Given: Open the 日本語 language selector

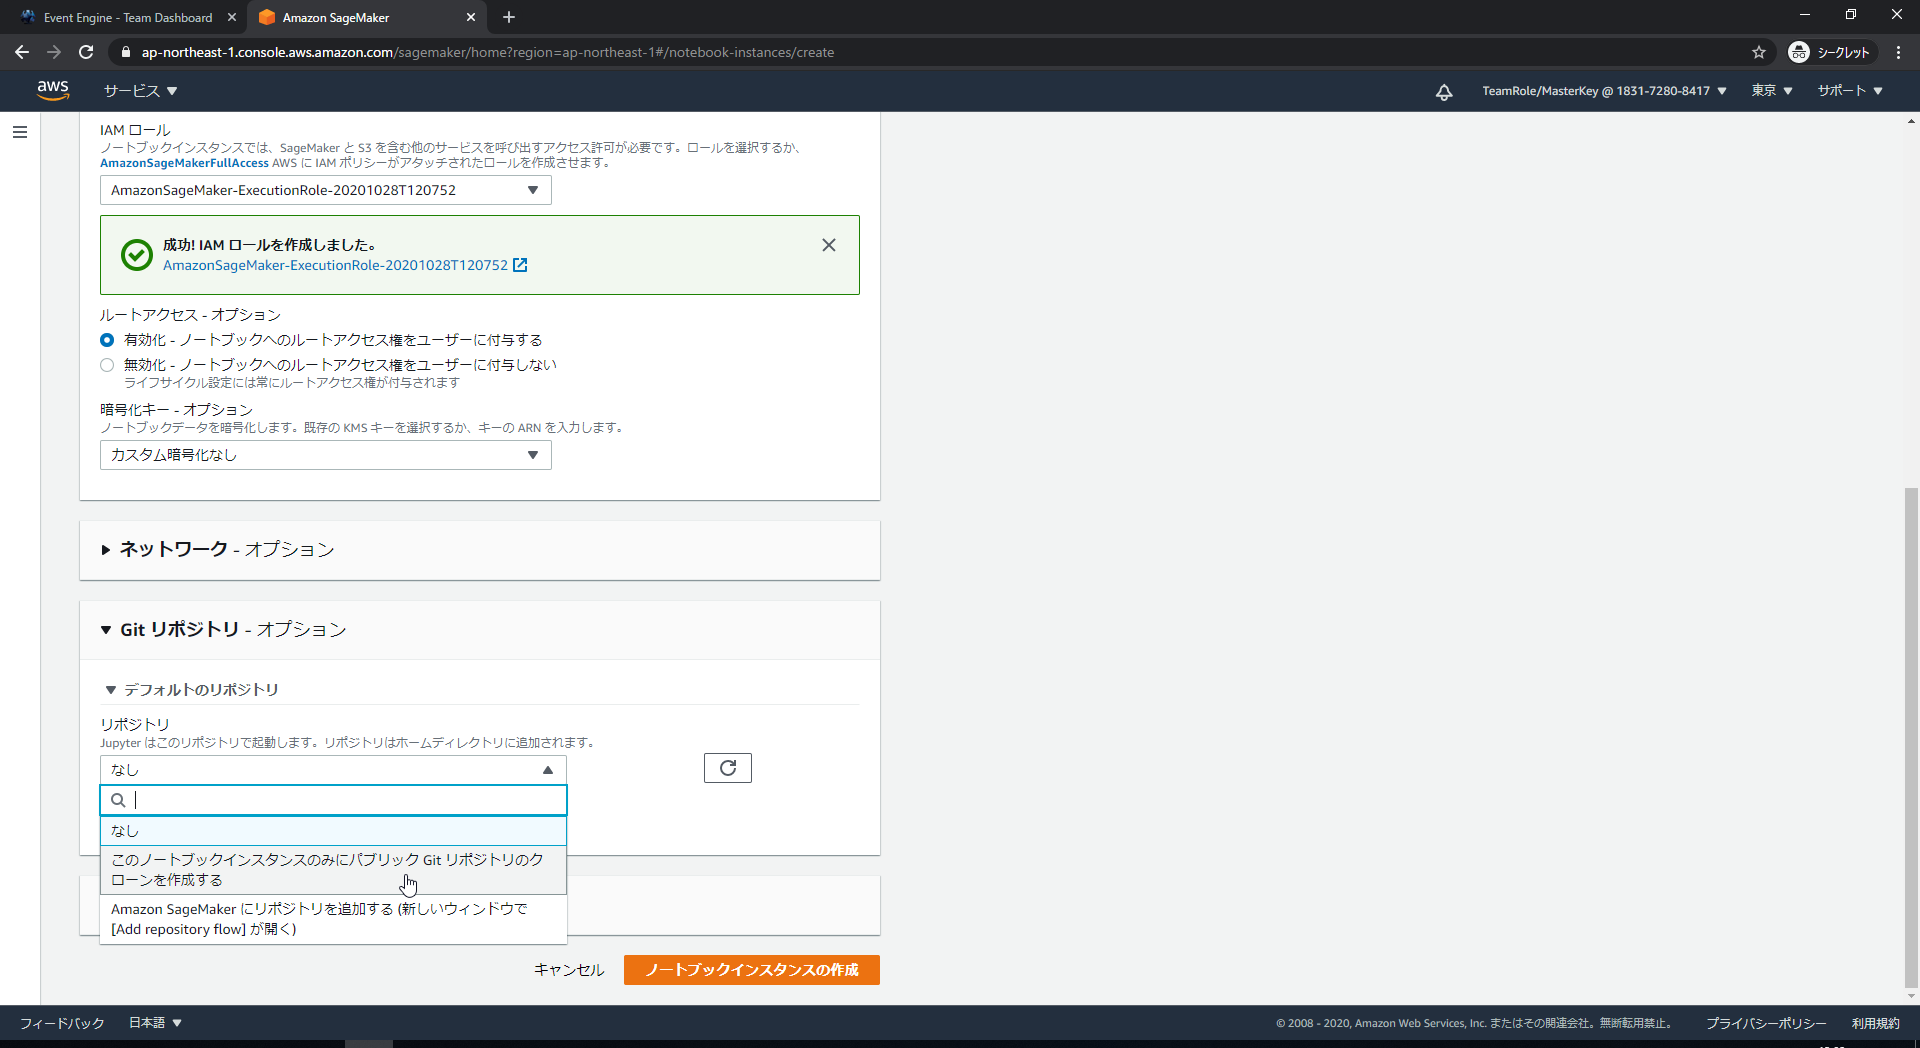Looking at the screenshot, I should click(x=155, y=1023).
